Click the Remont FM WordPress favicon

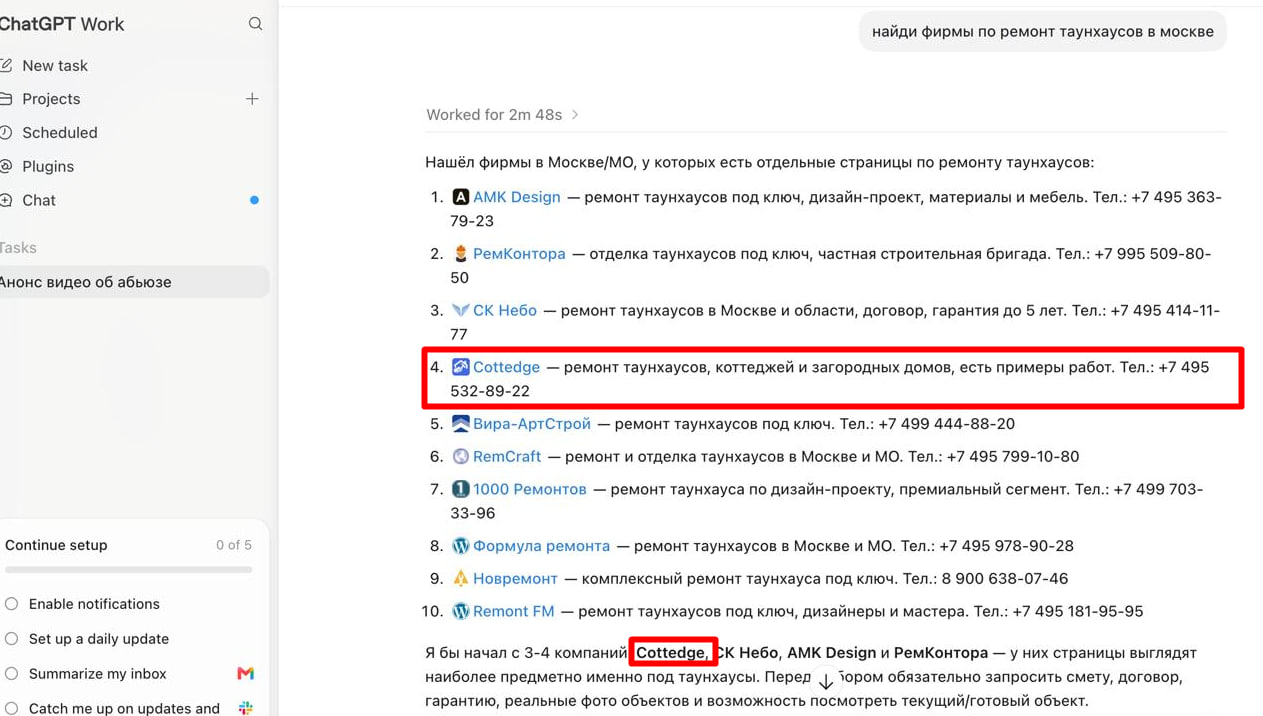pyautogui.click(x=460, y=611)
